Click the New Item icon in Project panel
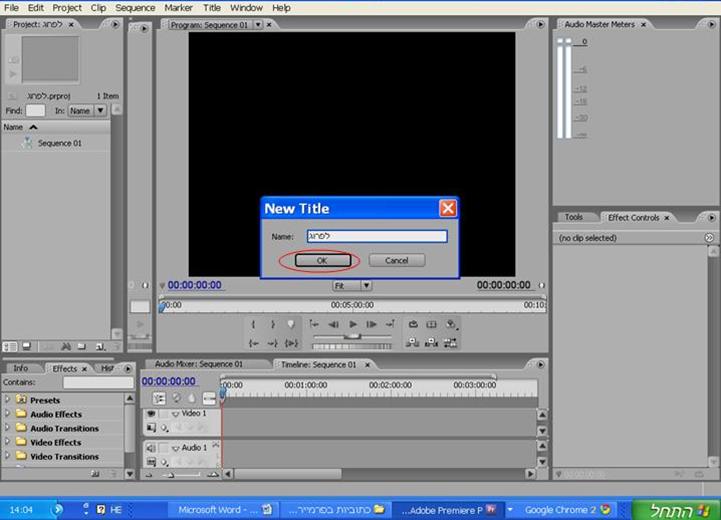The image size is (721, 520). (x=100, y=347)
